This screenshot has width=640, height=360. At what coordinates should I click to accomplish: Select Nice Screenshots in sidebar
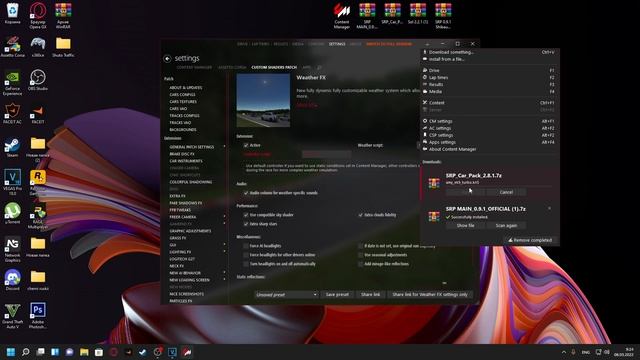pos(187,294)
